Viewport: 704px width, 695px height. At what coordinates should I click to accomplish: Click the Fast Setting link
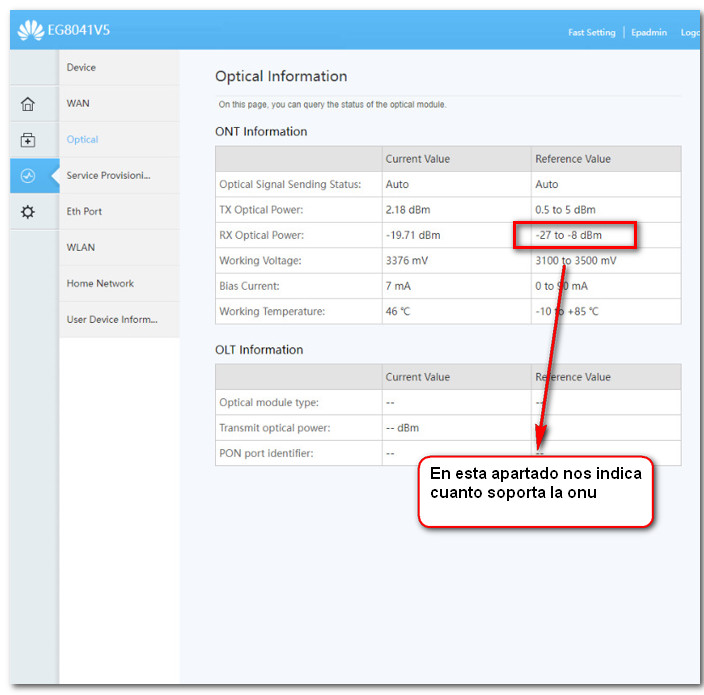pos(592,32)
